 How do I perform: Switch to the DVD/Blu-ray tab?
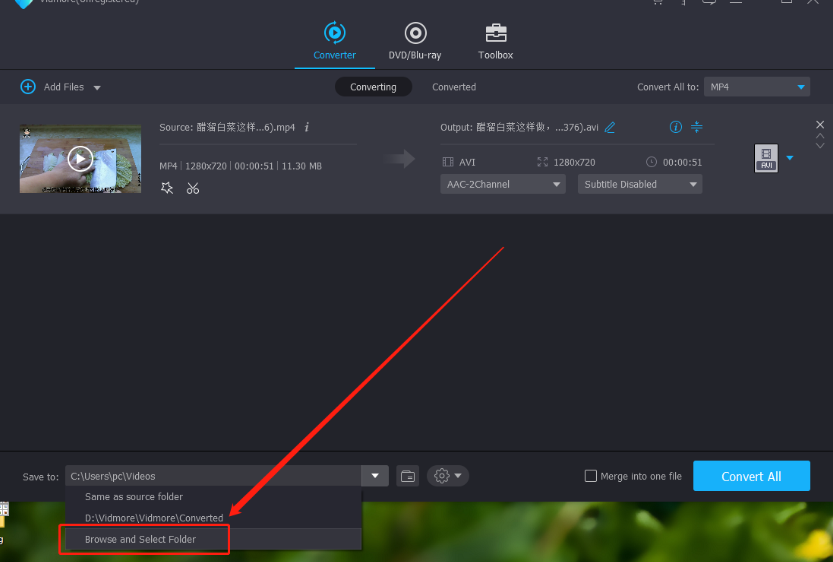click(x=415, y=41)
